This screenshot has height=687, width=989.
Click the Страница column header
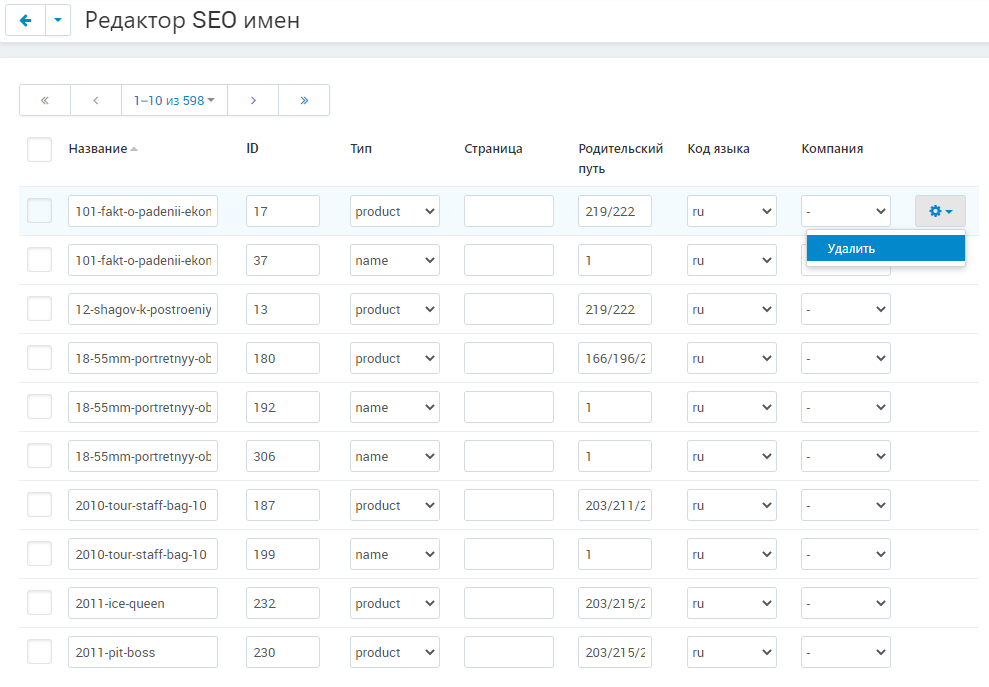tap(493, 149)
